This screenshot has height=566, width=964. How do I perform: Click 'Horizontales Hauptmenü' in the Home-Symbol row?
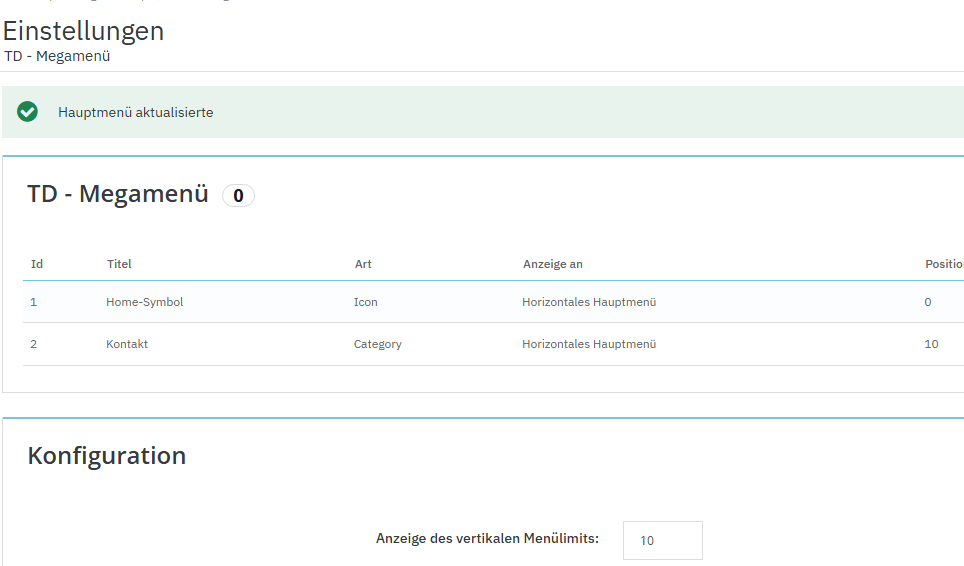point(589,302)
